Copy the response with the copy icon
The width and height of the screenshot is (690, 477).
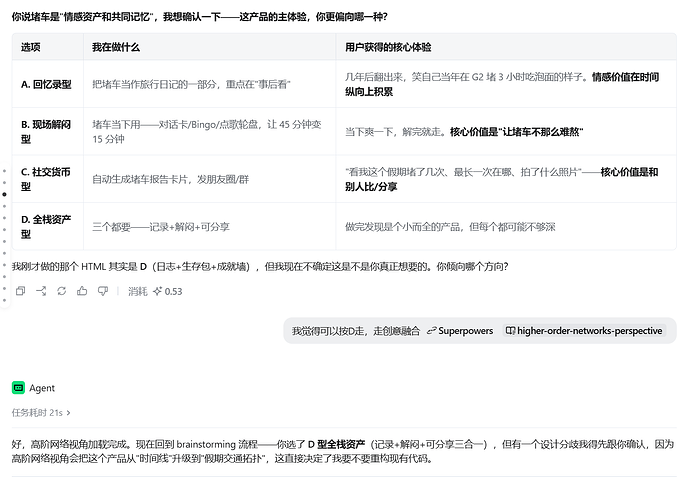(20, 291)
